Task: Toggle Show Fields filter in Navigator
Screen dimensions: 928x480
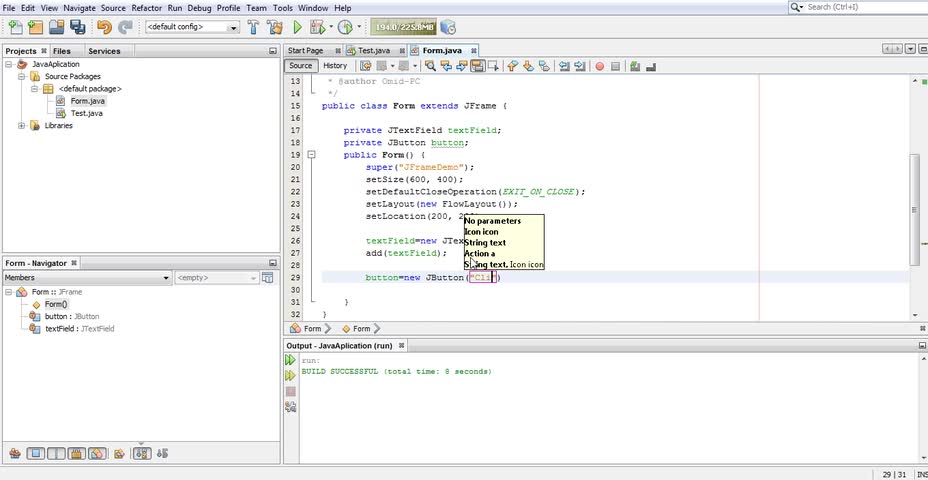Action: (x=36, y=453)
